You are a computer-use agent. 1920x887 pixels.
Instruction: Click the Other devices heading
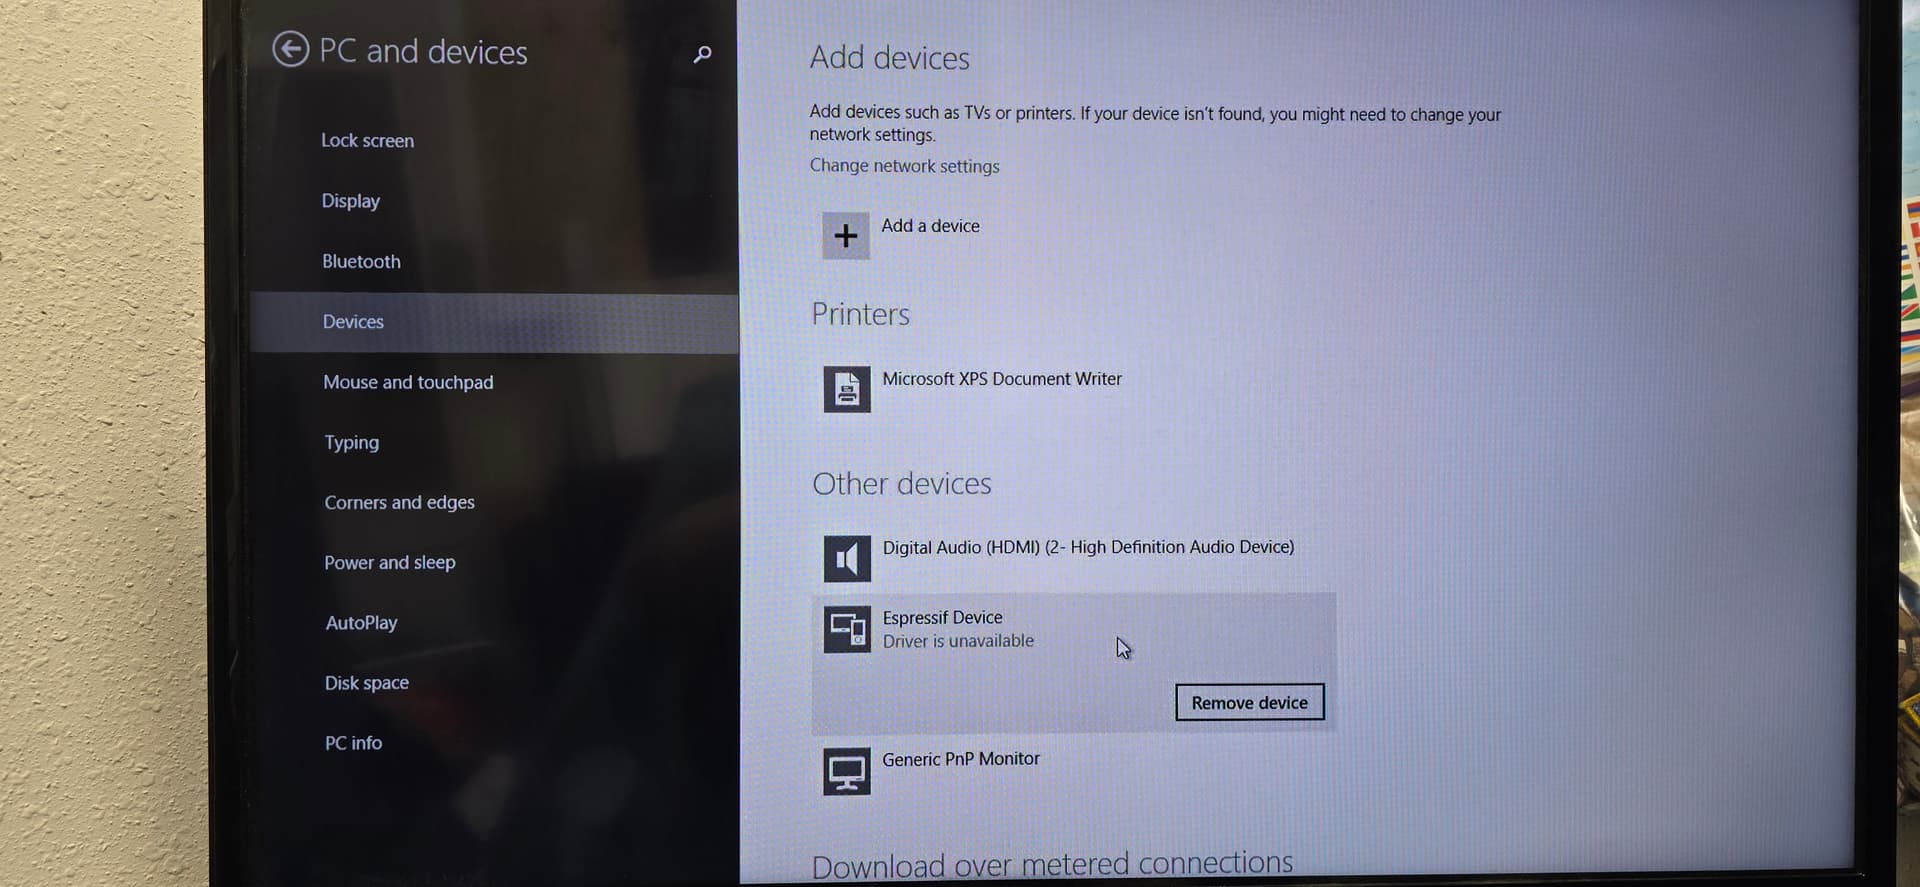(902, 484)
